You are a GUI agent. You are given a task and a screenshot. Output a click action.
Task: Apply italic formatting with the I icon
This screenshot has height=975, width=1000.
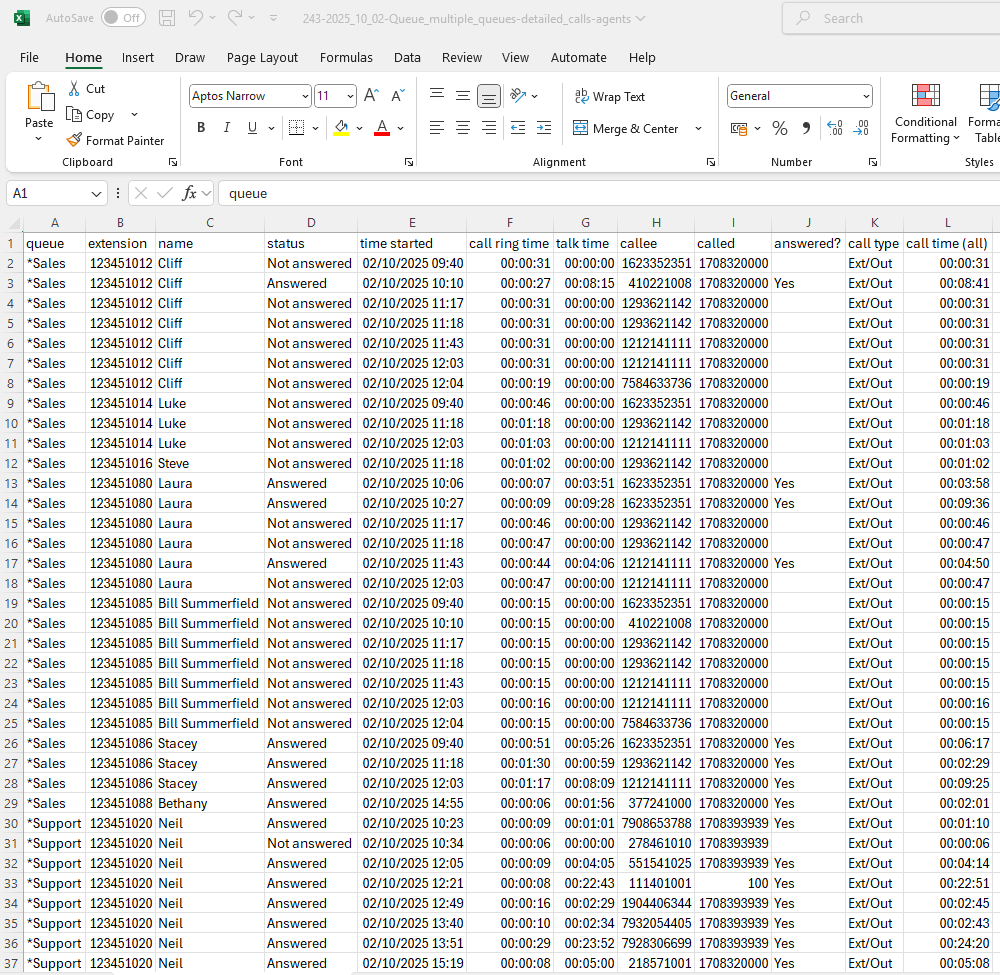[x=227, y=128]
